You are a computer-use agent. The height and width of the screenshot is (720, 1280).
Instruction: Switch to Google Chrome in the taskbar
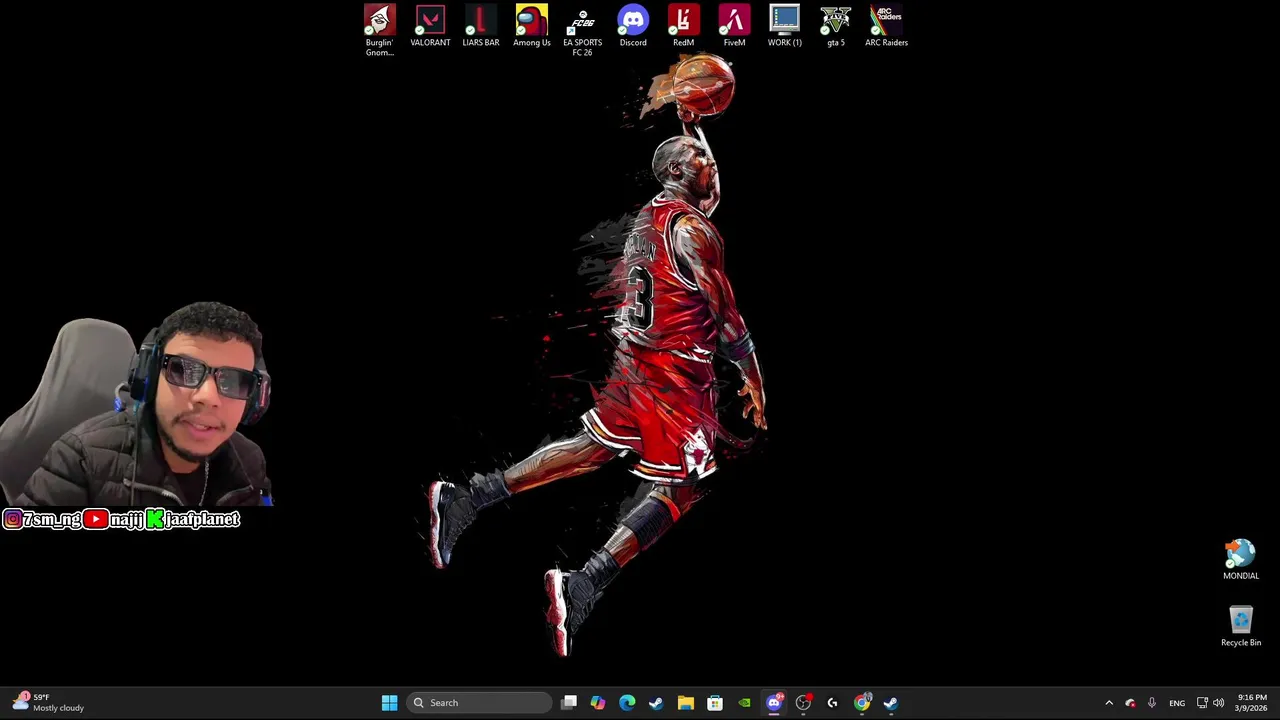click(x=862, y=703)
